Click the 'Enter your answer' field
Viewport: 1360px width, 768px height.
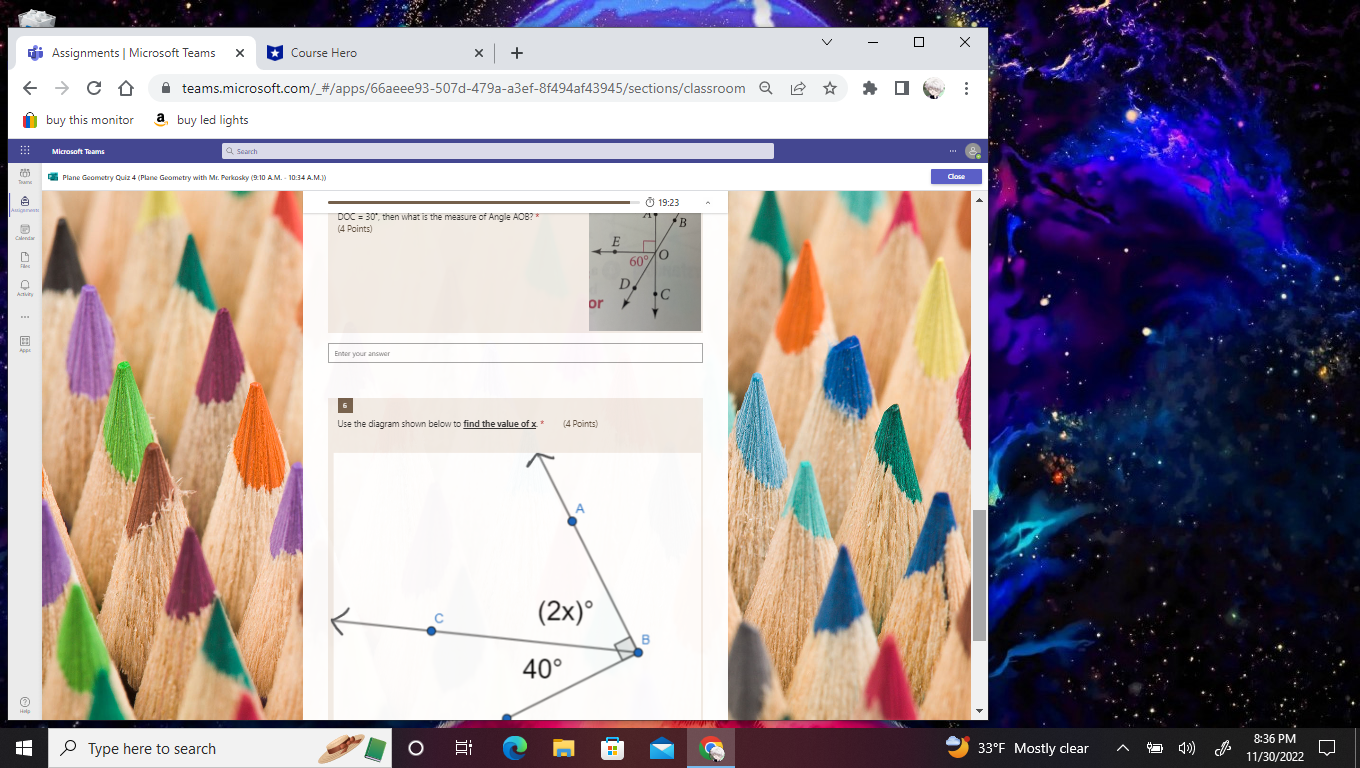(x=515, y=353)
